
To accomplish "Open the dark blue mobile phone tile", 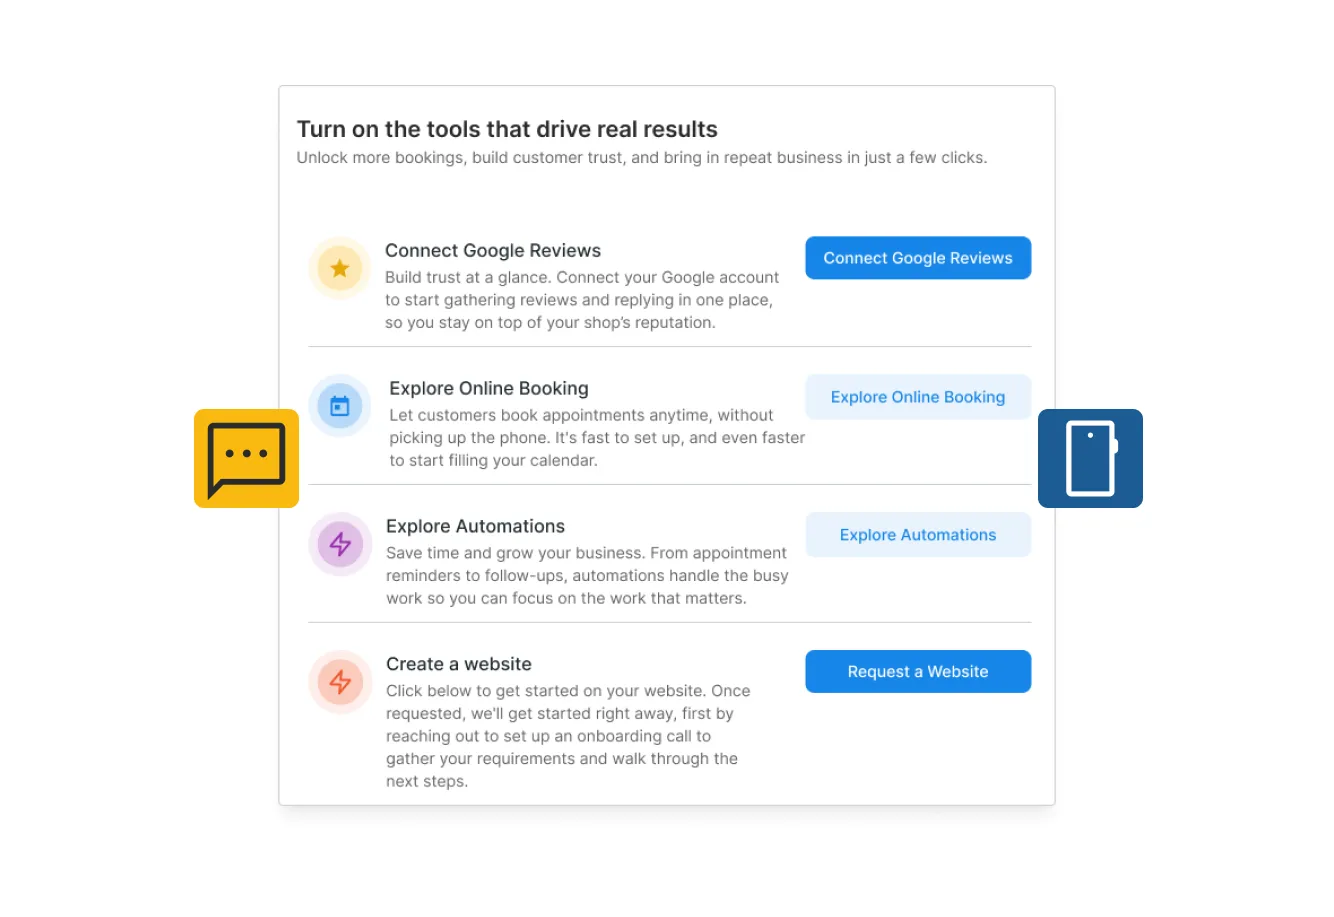I will coord(1090,458).
